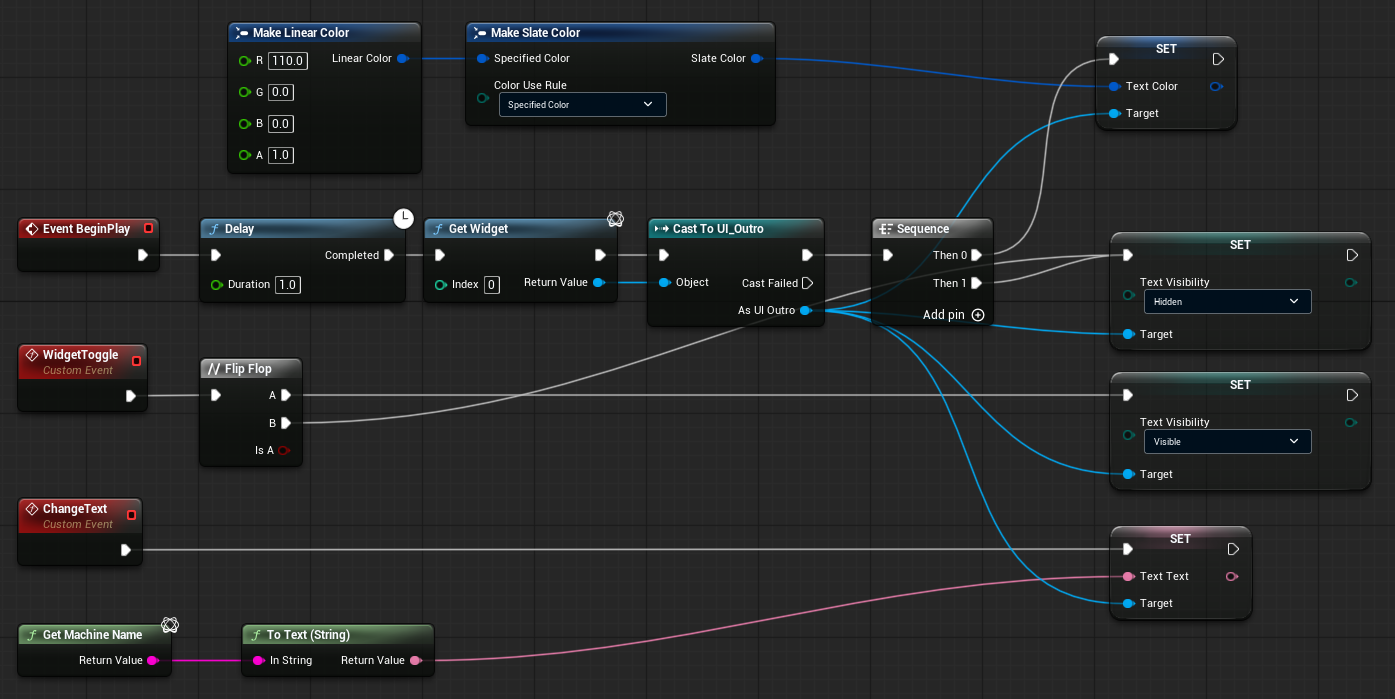Screen dimensions: 1395x699
Task: Click the Sequence Then 0 execution pin
Action: point(976,255)
